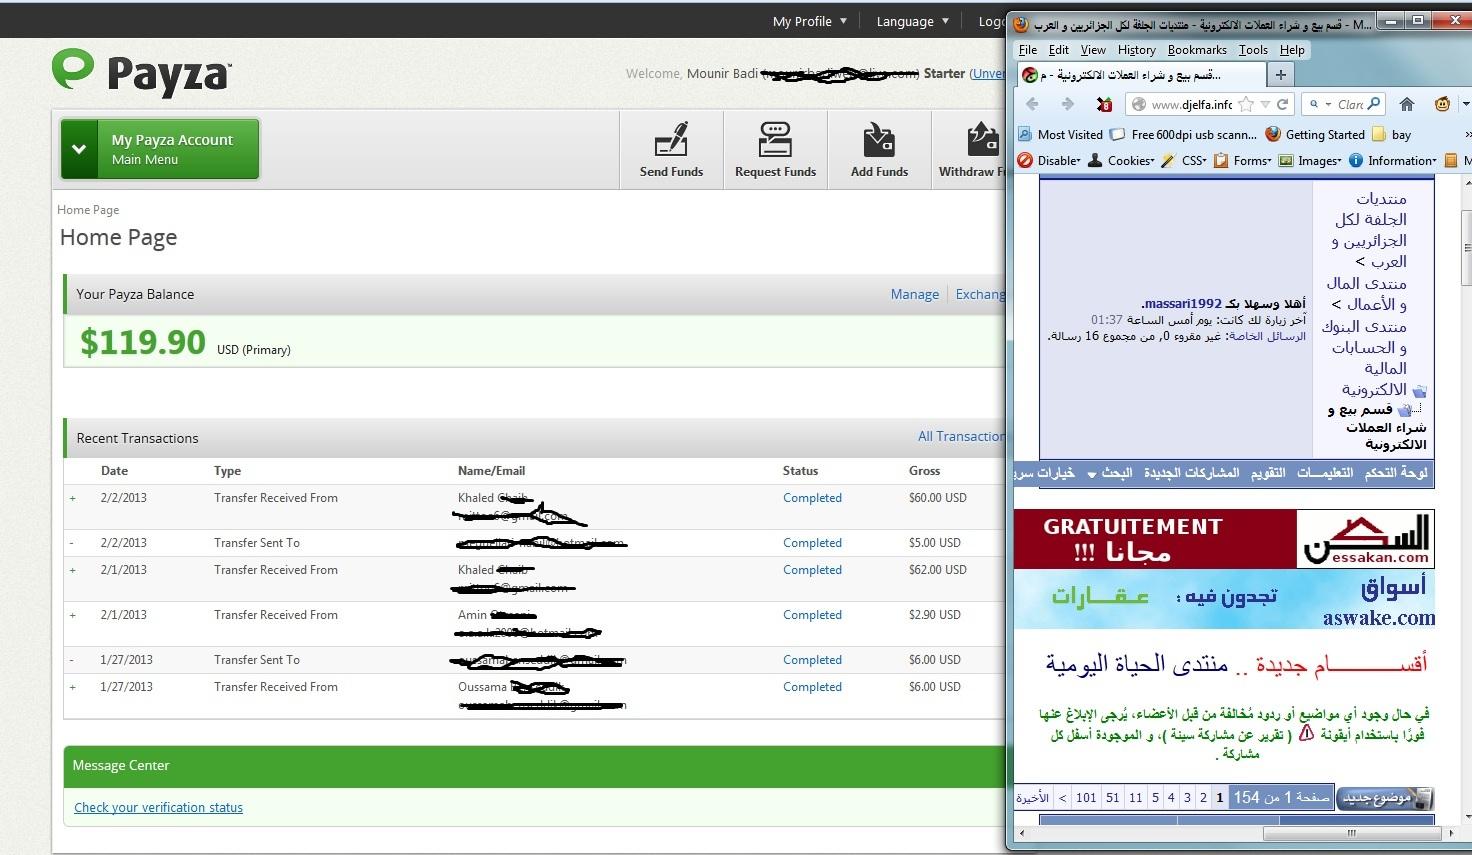Click the Payza logo
Image resolution: width=1472 pixels, height=855 pixels.
(x=142, y=73)
